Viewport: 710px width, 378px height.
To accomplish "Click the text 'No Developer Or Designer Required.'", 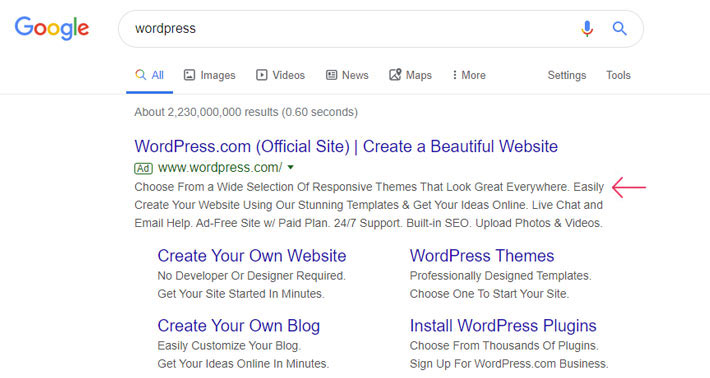I will point(251,276).
